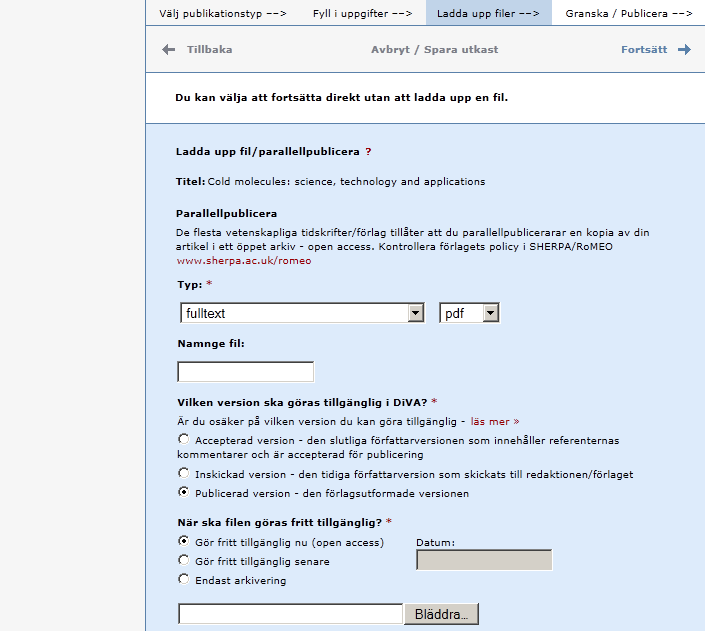Open www.sherpa.ac.uk/romeo link
This screenshot has height=631, width=705.
point(244,261)
